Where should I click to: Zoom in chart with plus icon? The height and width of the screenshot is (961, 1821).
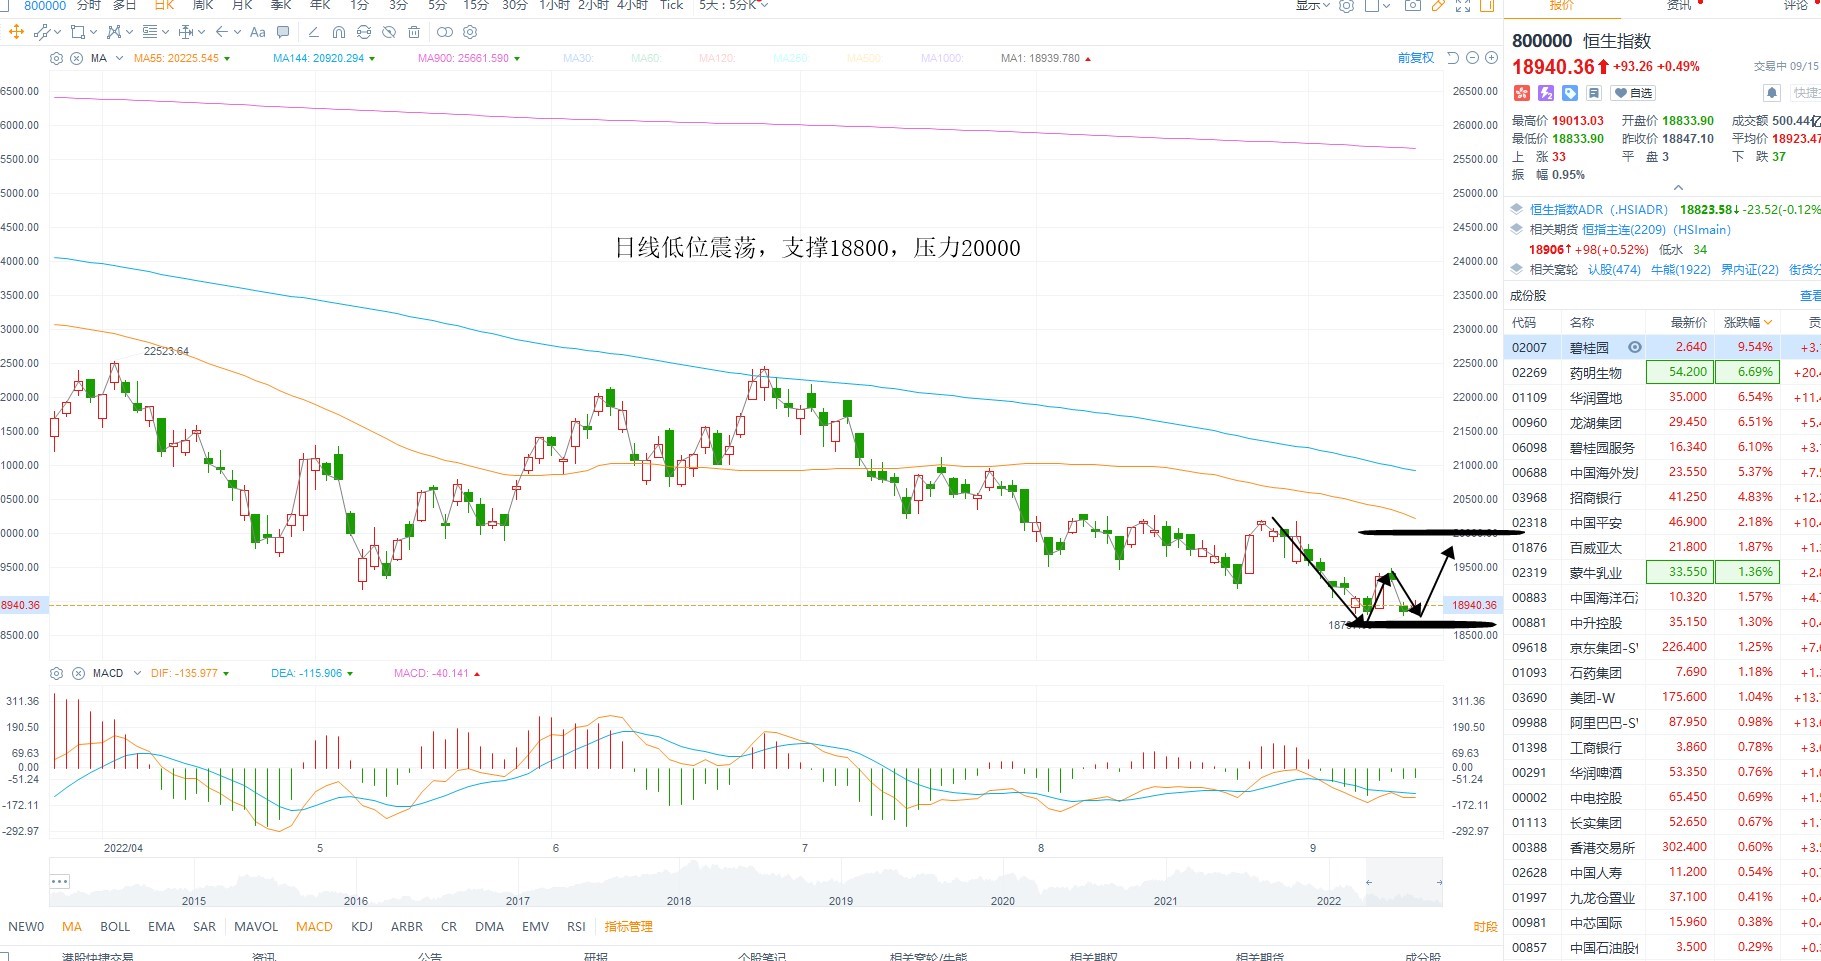click(x=1491, y=58)
